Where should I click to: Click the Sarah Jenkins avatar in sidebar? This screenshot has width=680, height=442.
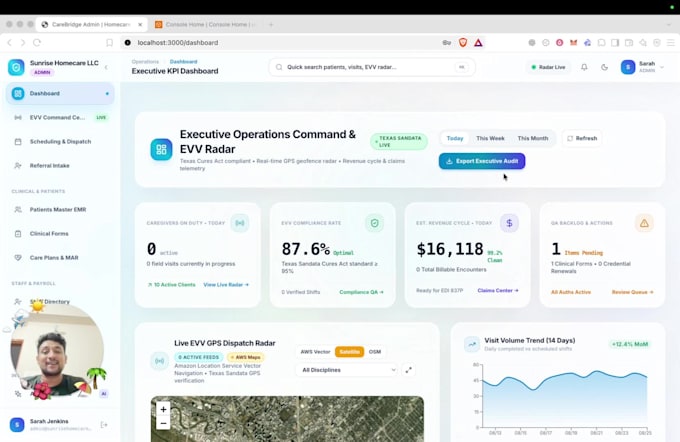click(x=17, y=425)
